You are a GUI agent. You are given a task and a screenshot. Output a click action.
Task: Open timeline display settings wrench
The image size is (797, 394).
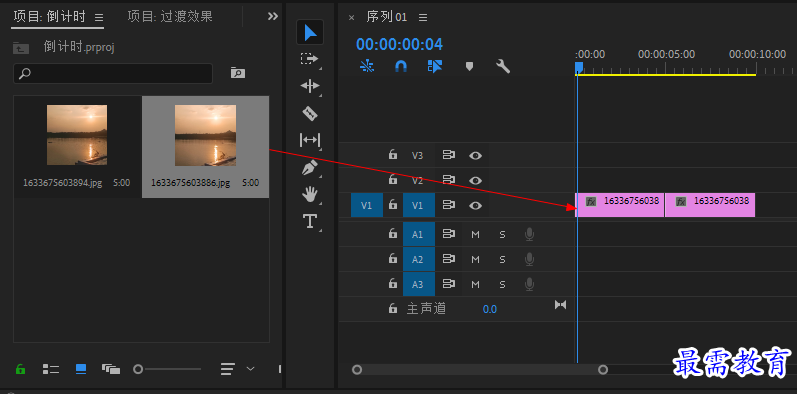503,66
